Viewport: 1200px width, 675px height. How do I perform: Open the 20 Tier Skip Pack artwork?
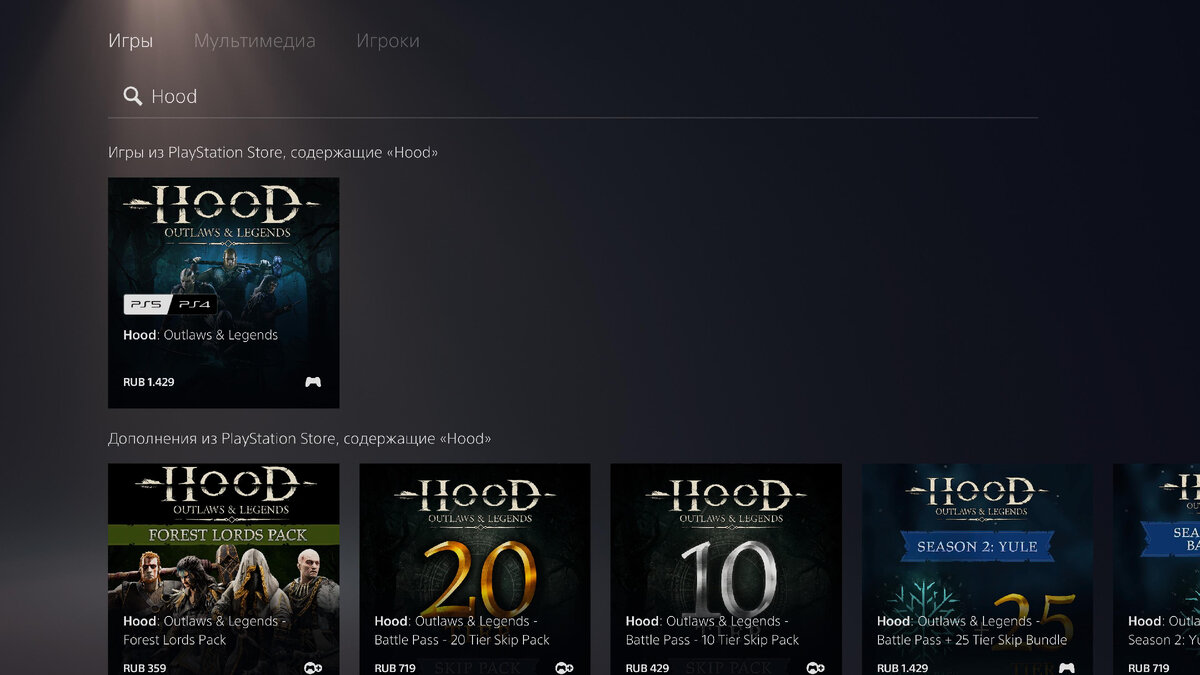tap(474, 569)
